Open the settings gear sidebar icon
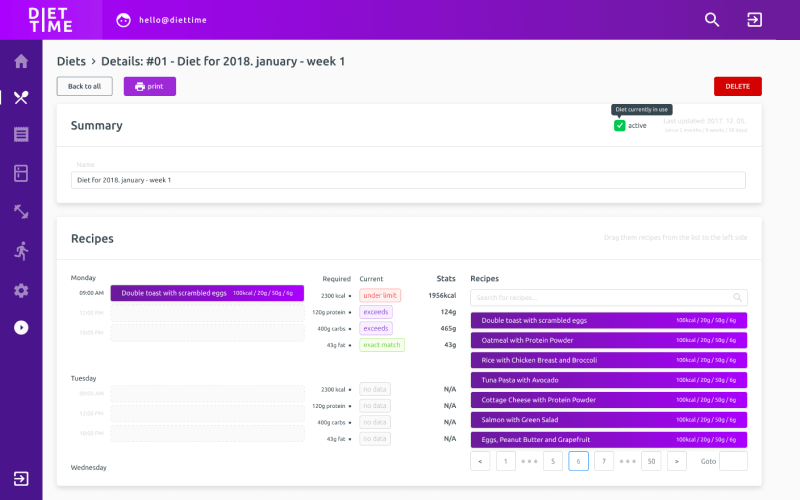The height and width of the screenshot is (500, 800). 21,290
